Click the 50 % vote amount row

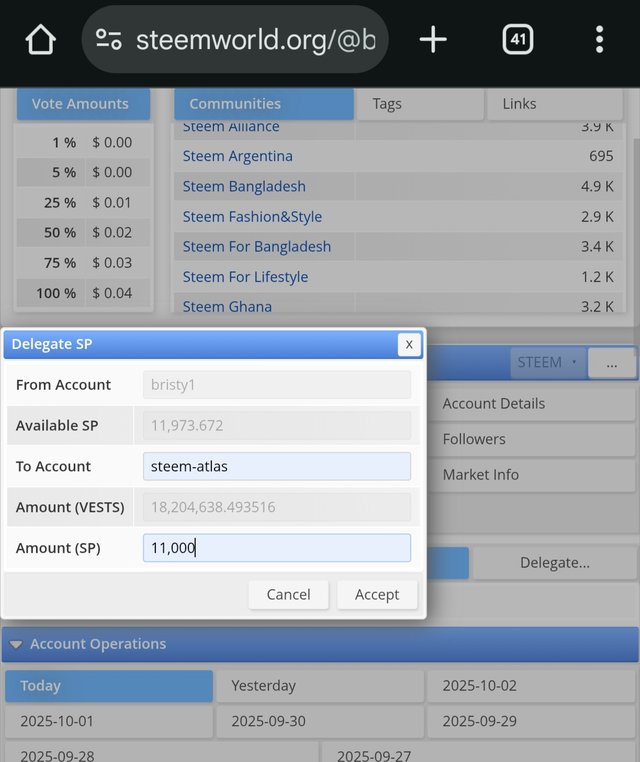tap(84, 233)
